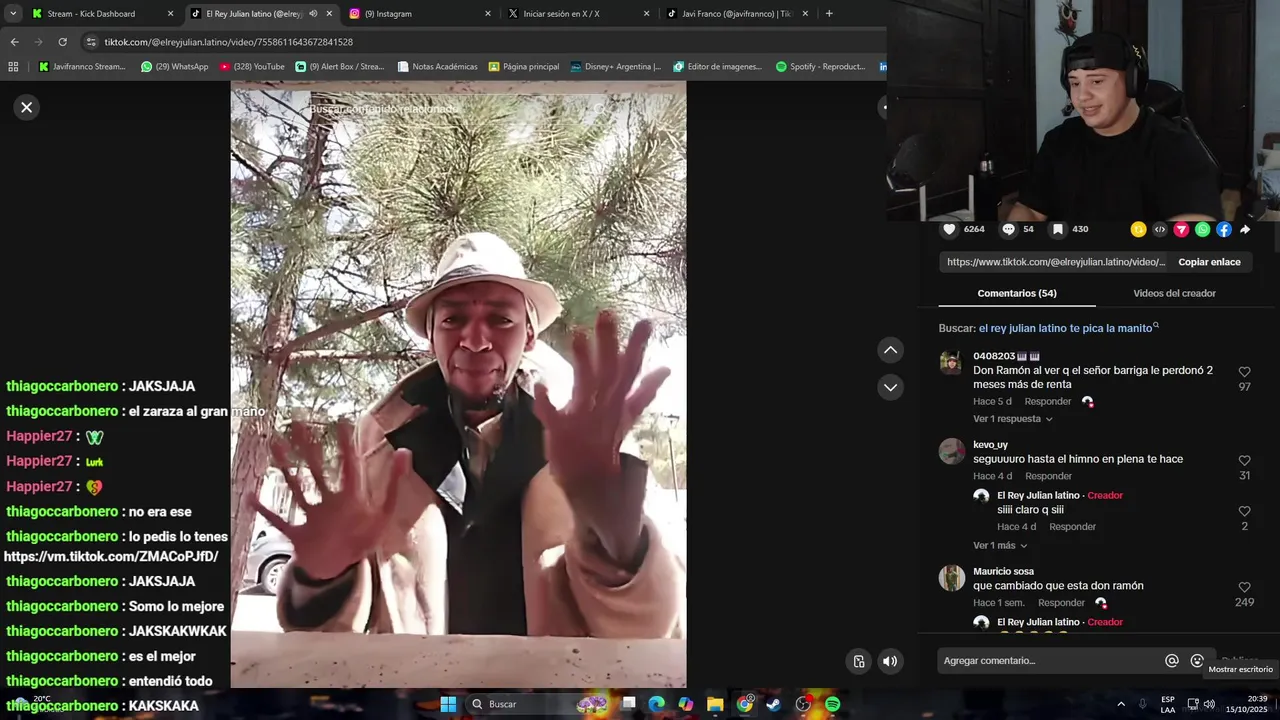The width and height of the screenshot is (1280, 720).
Task: Reply to kevo_uy's comment
Action: [1048, 476]
